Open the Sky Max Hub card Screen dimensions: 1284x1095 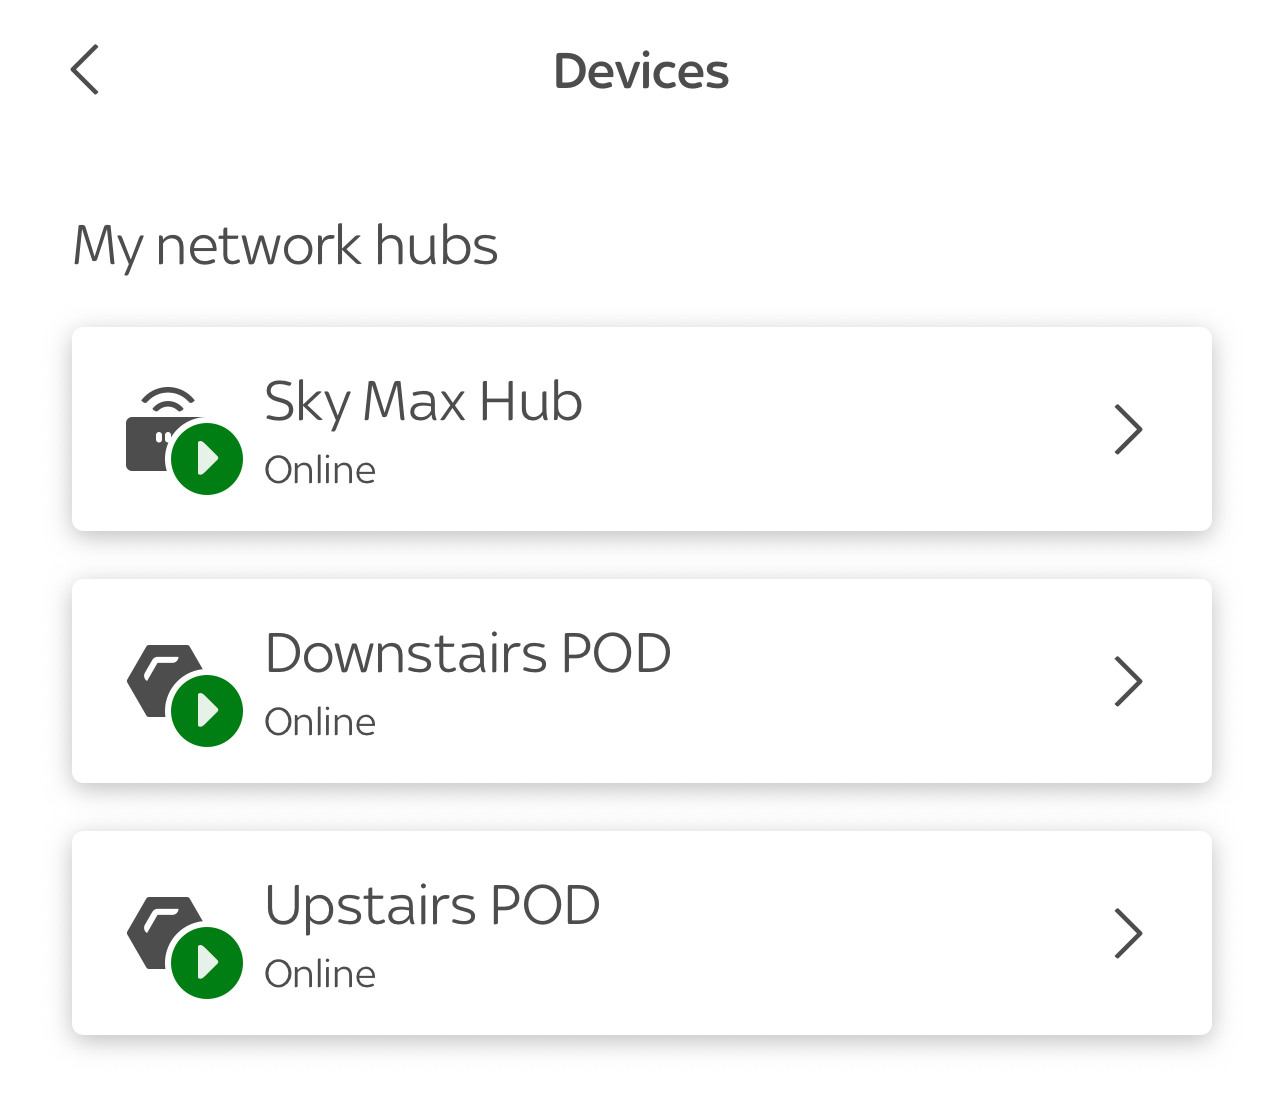pyautogui.click(x=641, y=429)
